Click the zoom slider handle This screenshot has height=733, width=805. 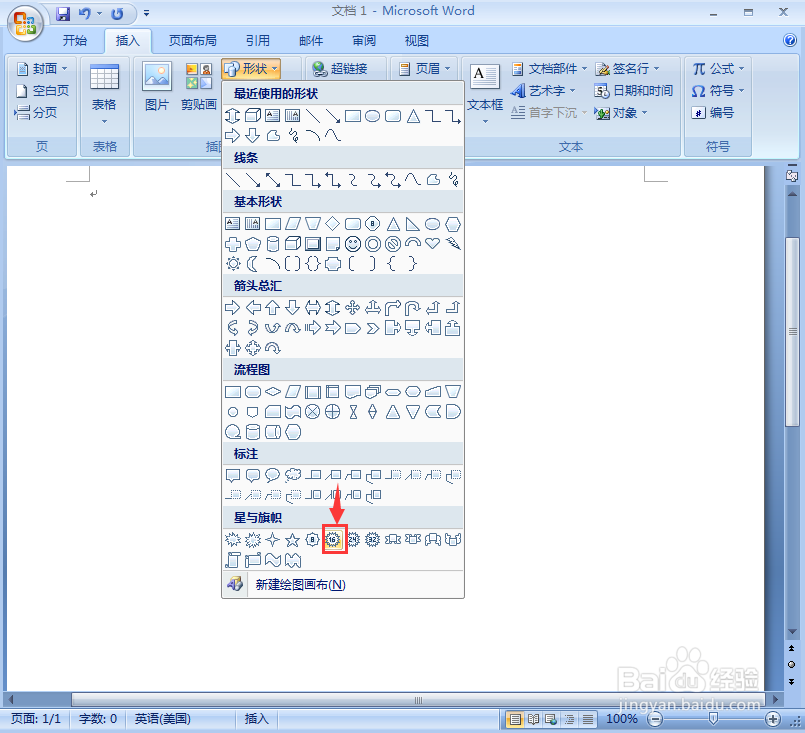click(713, 719)
